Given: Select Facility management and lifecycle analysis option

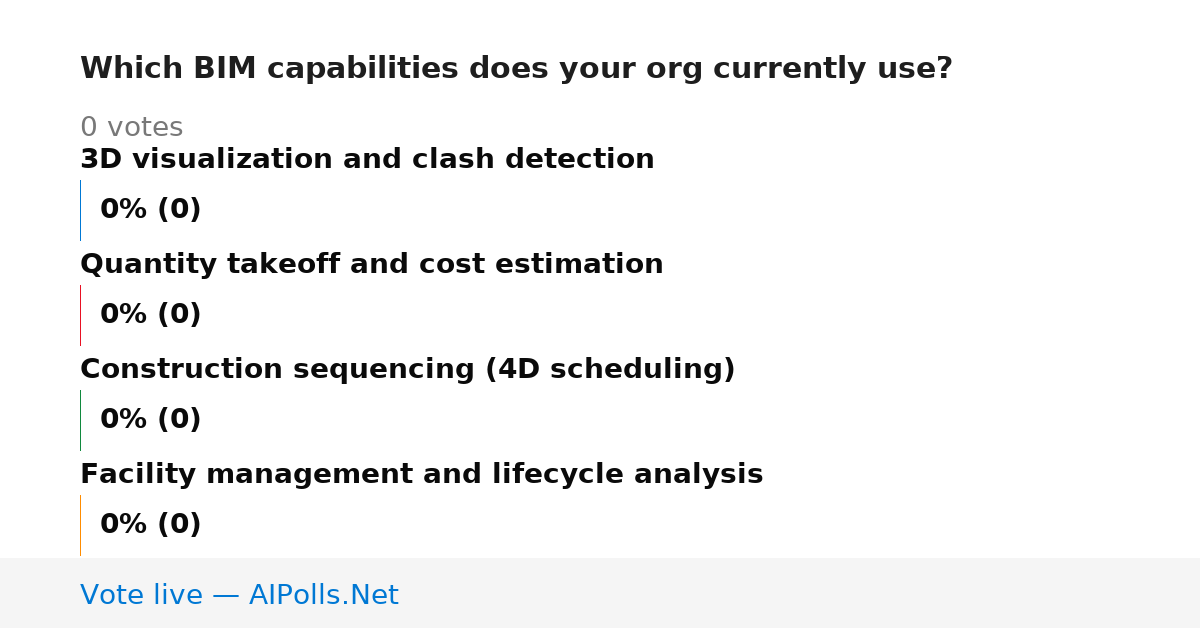Looking at the screenshot, I should point(422,475).
